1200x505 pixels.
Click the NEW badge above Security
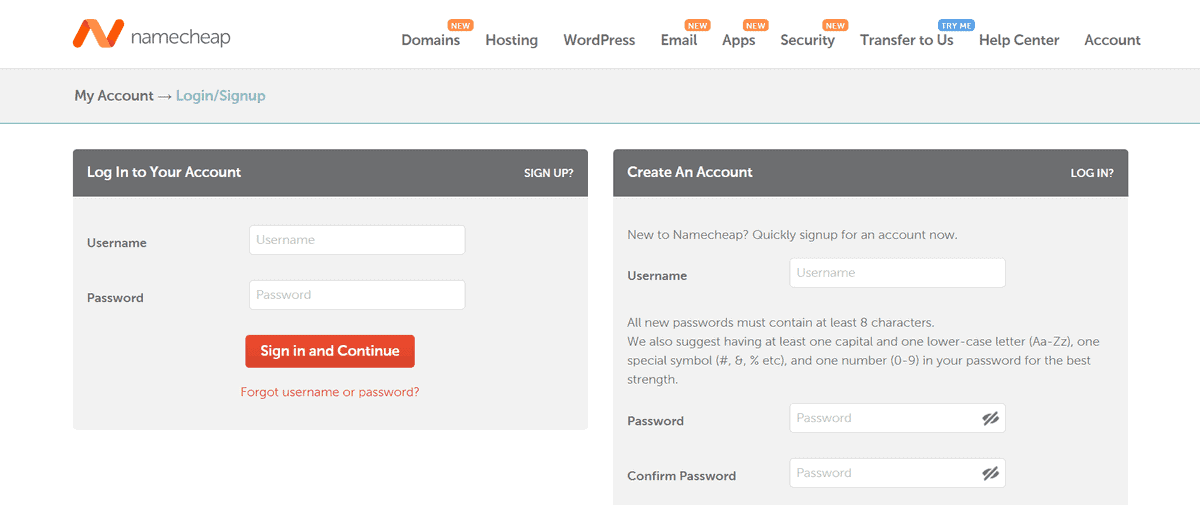pos(834,25)
